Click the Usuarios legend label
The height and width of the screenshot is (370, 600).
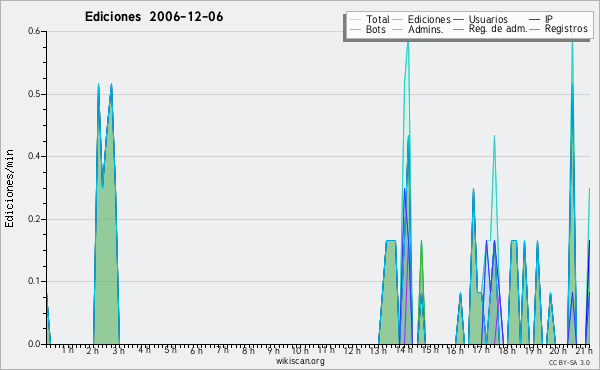(488, 19)
